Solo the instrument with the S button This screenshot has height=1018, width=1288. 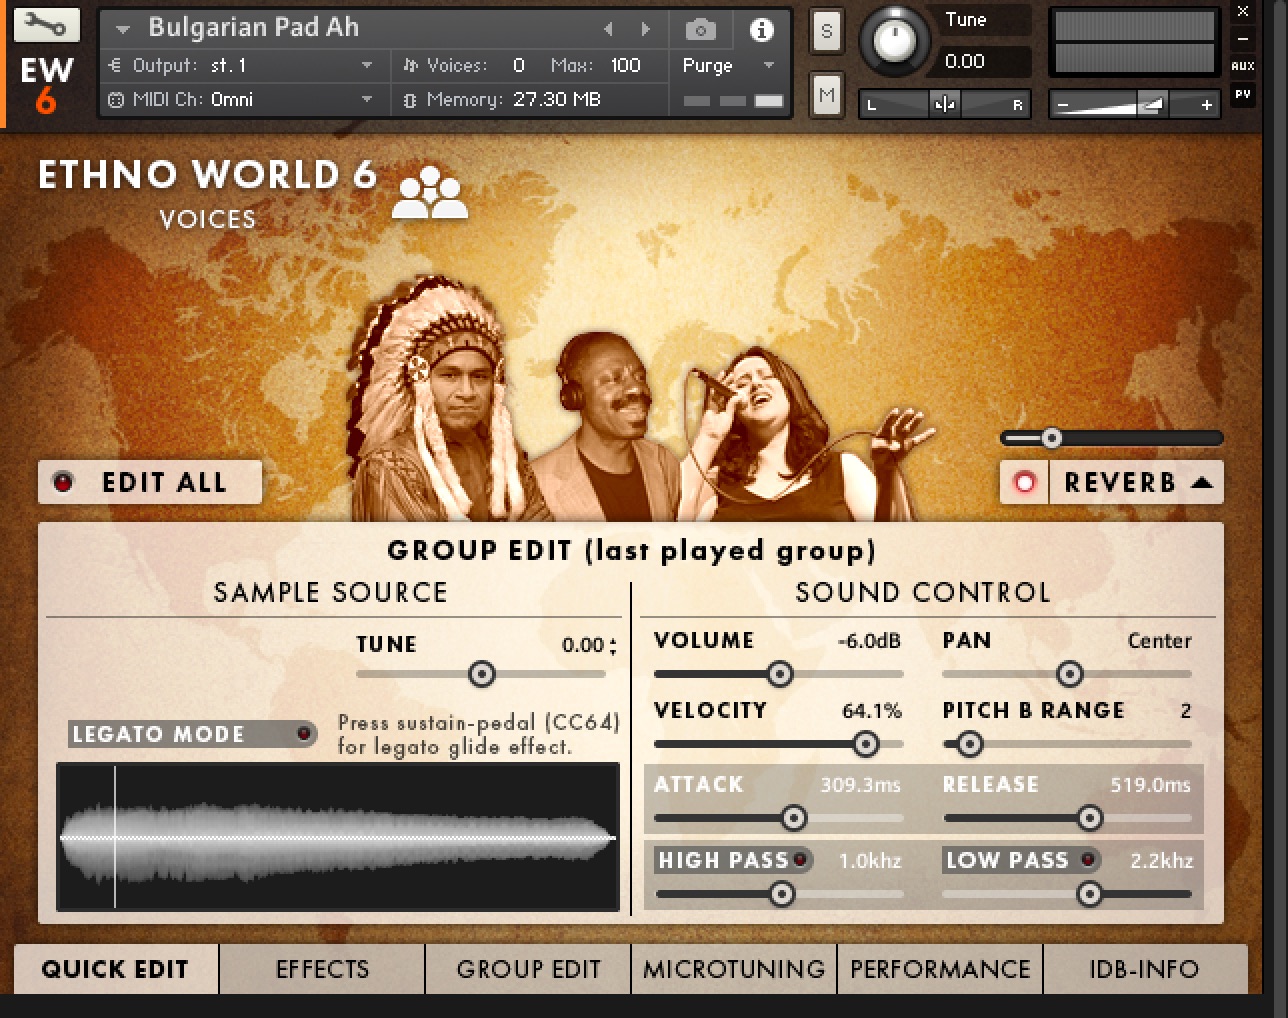(826, 31)
